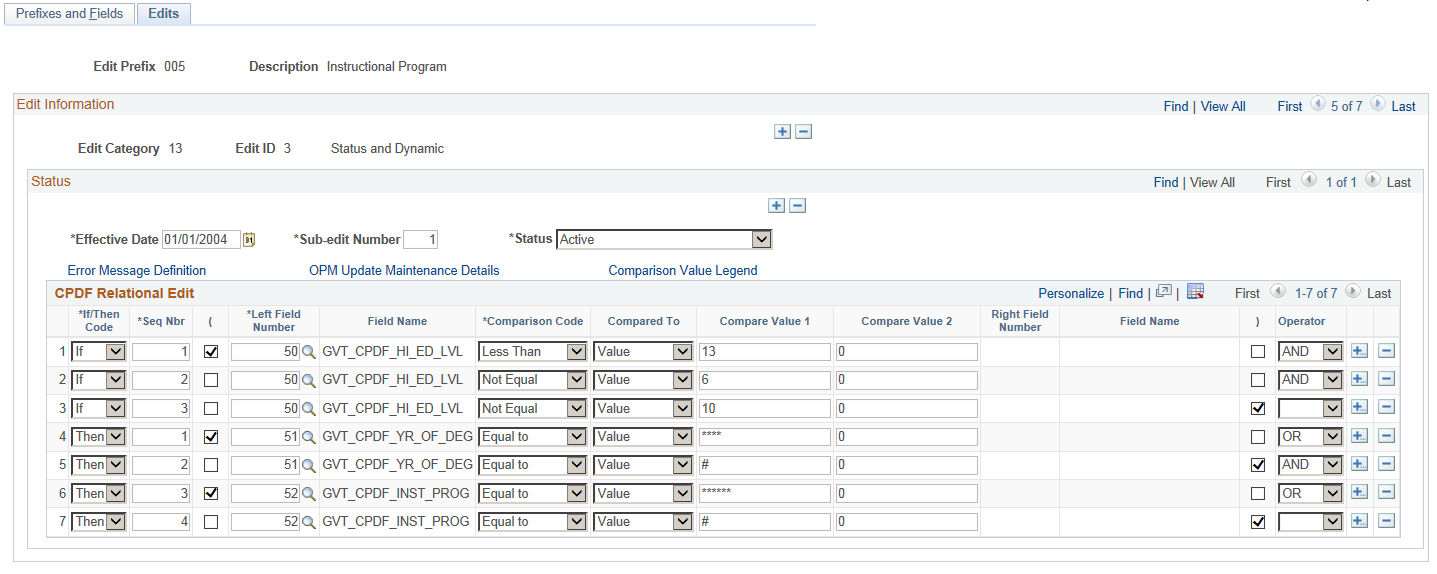Download CPDF grid to spreadsheet icon
This screenshot has width=1437, height=574.
(1195, 292)
